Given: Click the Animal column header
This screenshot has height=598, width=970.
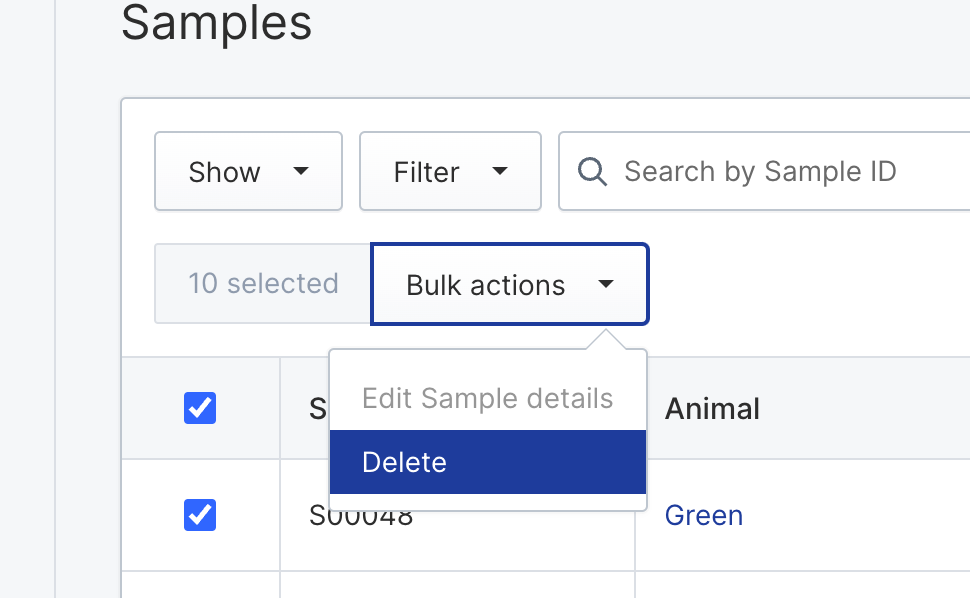Looking at the screenshot, I should click(x=712, y=408).
